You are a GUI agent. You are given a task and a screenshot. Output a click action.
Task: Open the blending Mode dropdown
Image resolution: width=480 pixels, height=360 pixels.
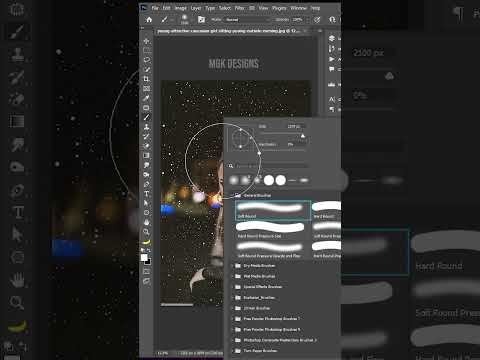point(247,20)
